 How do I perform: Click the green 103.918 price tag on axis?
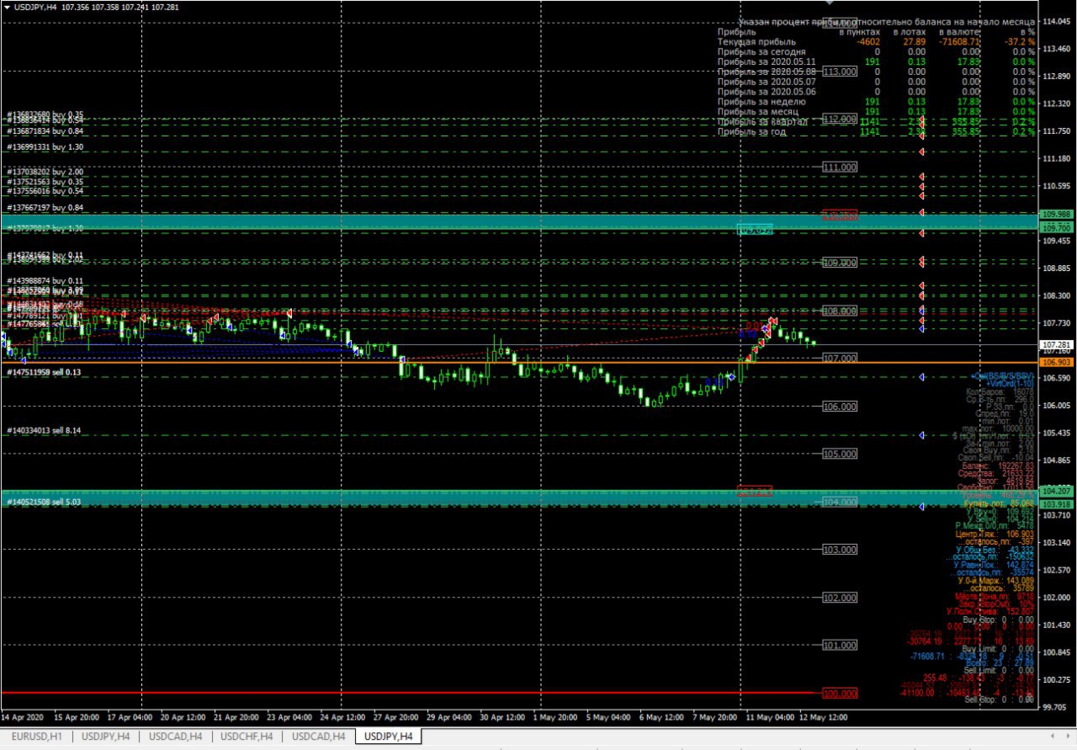pos(1056,505)
